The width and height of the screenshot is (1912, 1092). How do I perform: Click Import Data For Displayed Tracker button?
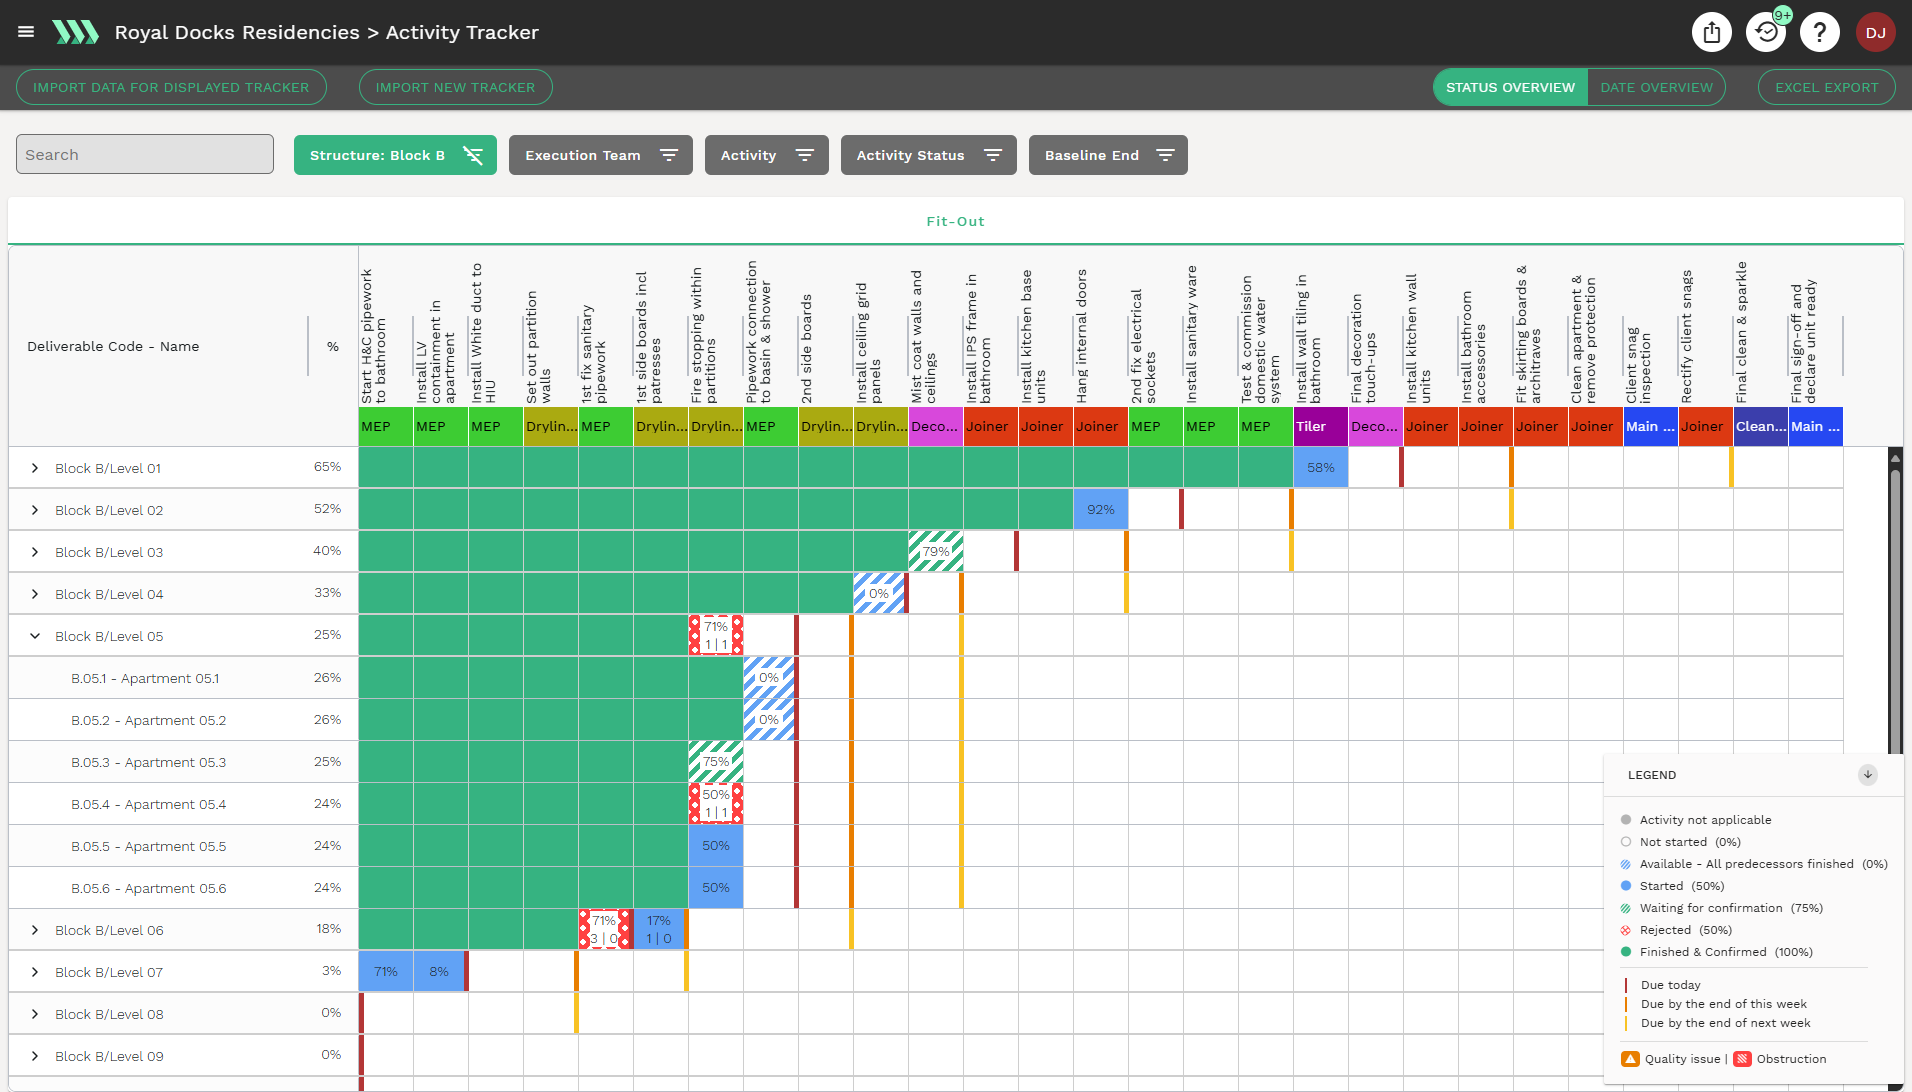[x=171, y=87]
